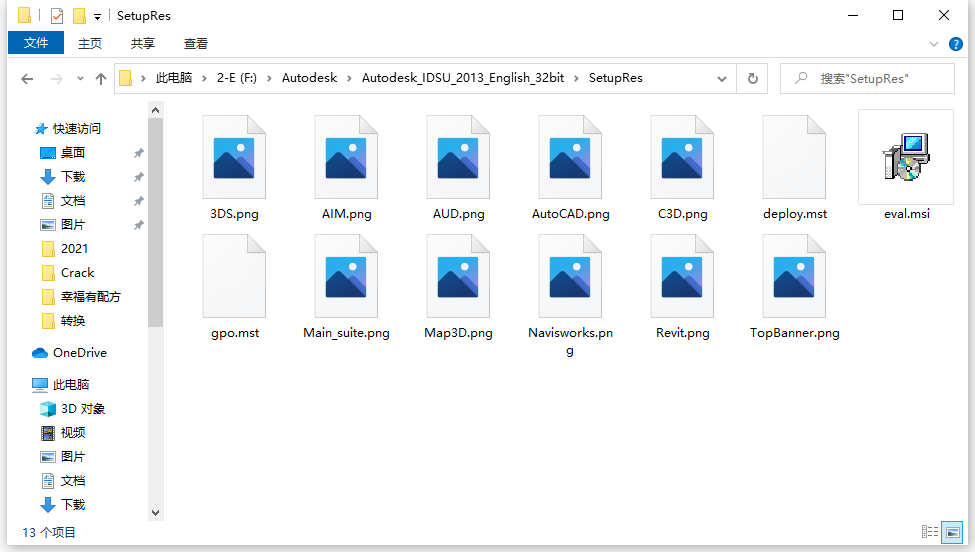975x552 pixels.
Task: Open 文档 under quick access
Action: pyautogui.click(x=73, y=201)
